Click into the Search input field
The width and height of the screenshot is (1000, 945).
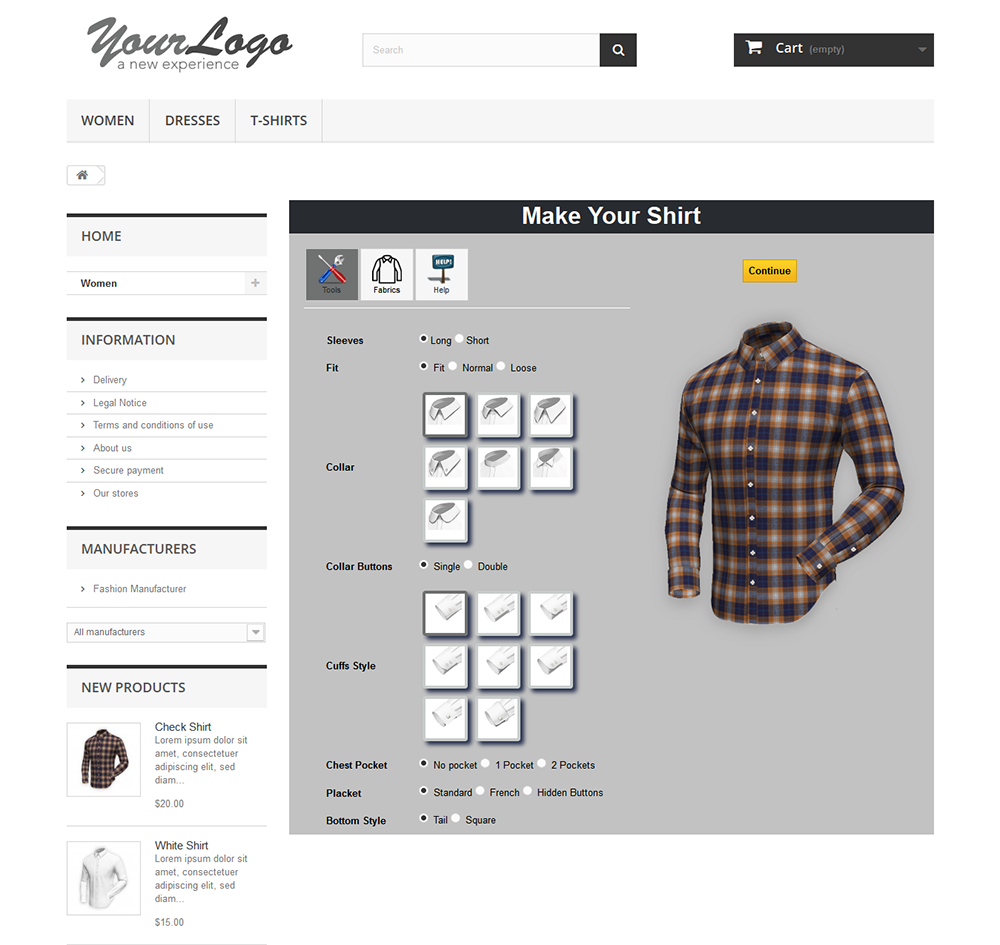[x=481, y=50]
